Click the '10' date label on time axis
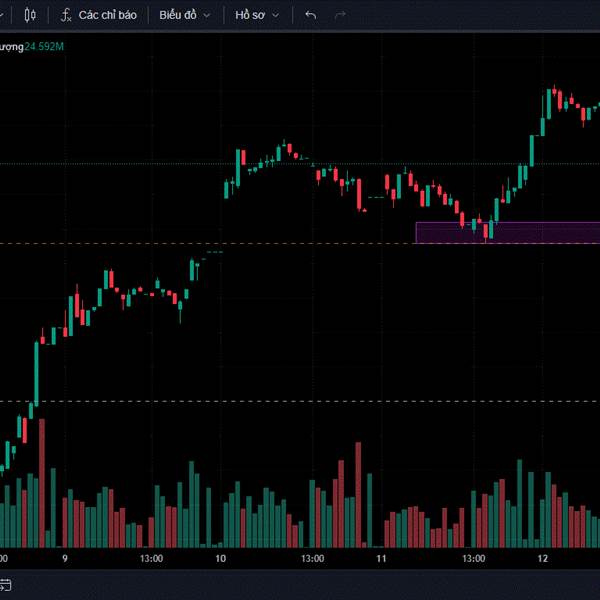This screenshot has width=600, height=600. [220, 559]
